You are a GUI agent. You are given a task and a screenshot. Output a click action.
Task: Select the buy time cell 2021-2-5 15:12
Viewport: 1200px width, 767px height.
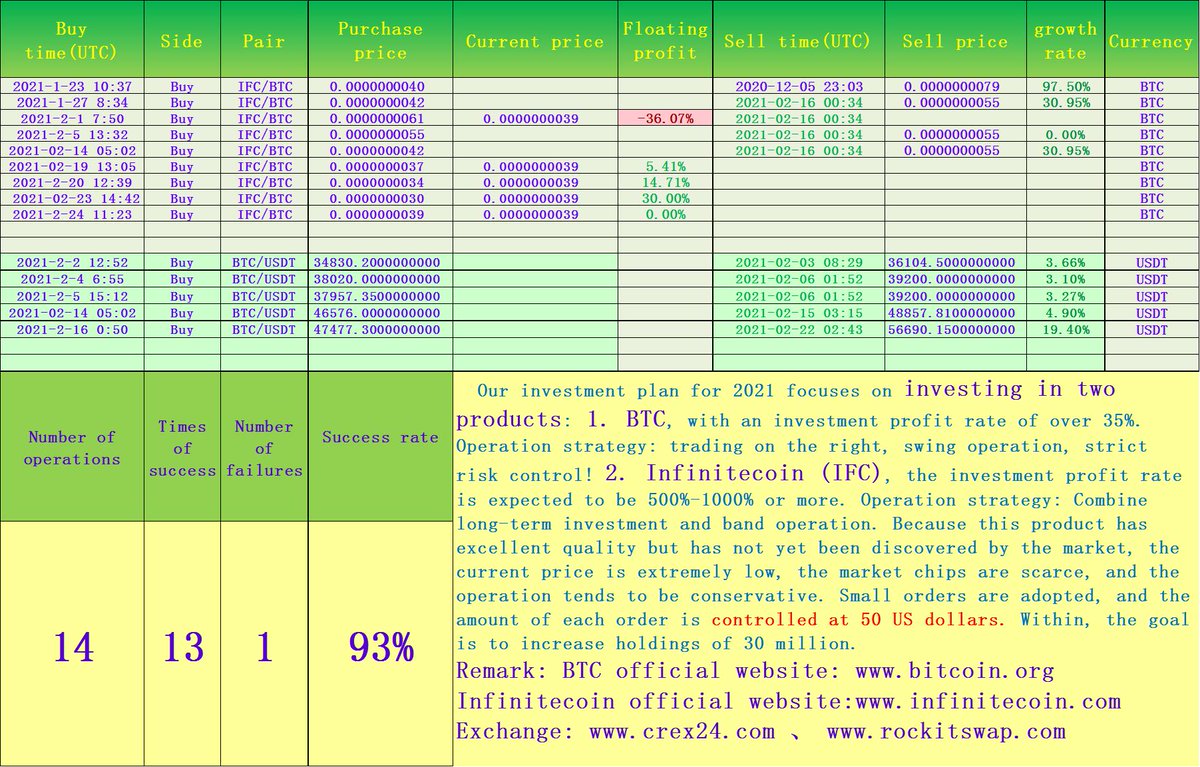72,296
